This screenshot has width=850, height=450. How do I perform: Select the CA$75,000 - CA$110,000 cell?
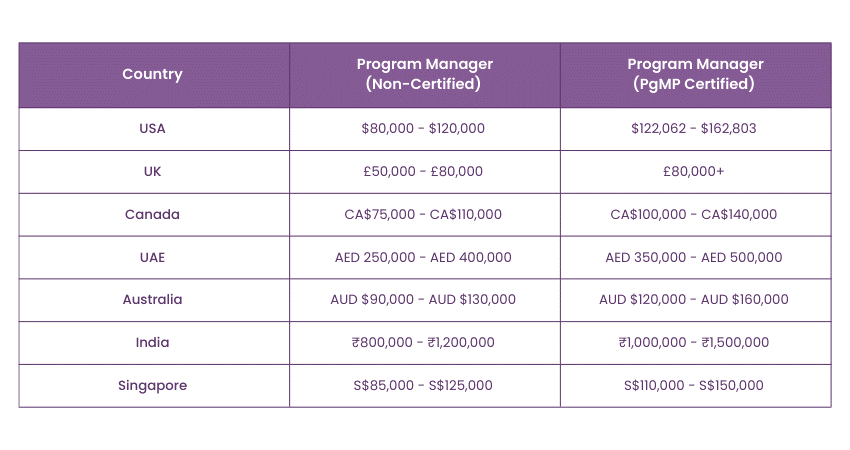[423, 214]
